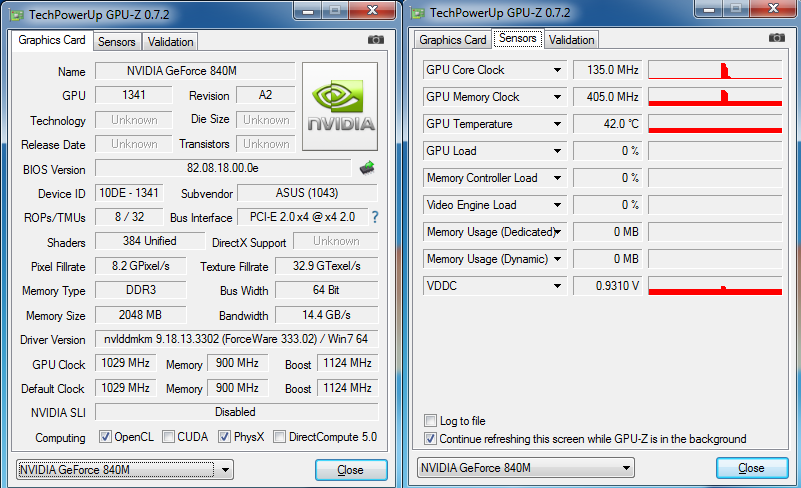Click the NVIDIA SLI Disabled field
The width and height of the screenshot is (801, 488).
pos(237,412)
